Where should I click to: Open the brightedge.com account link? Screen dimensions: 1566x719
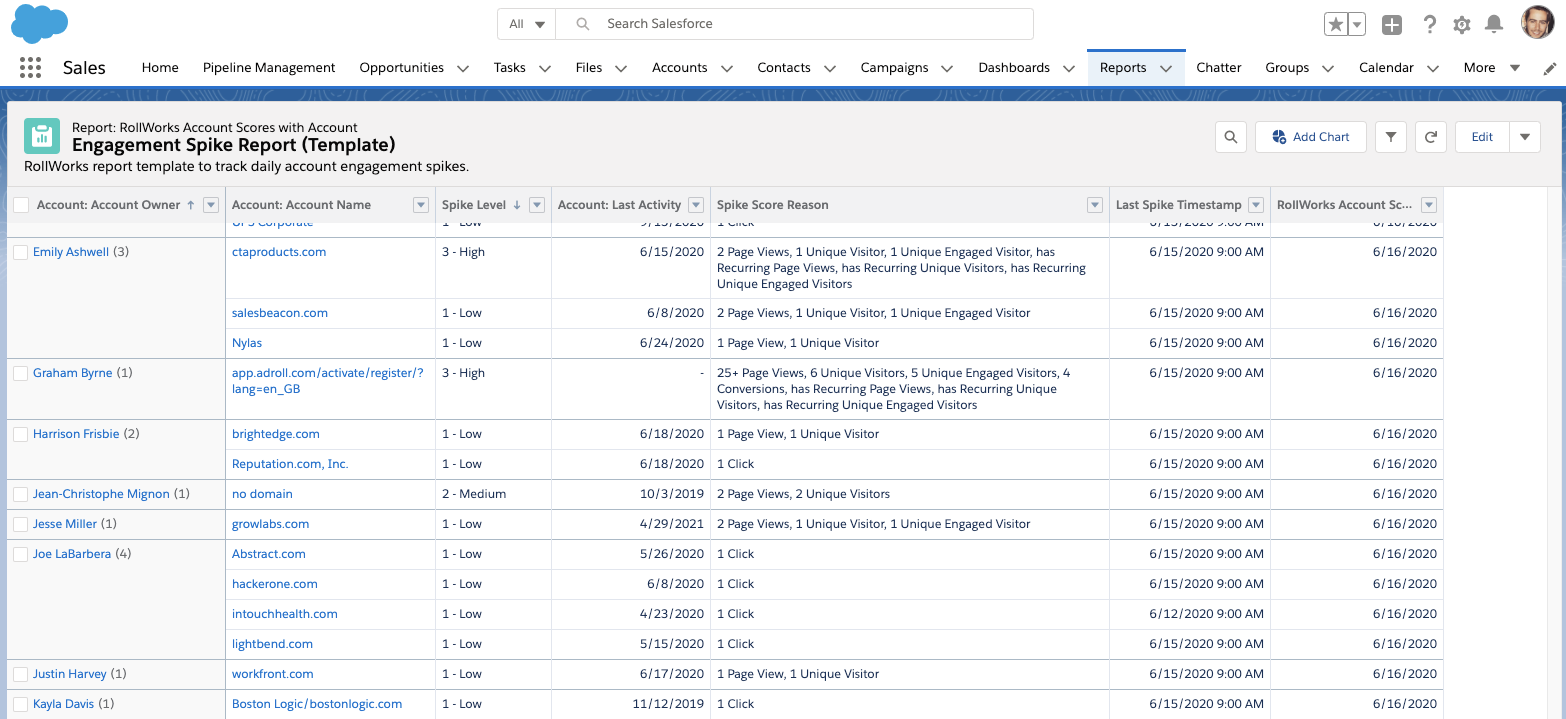coord(276,434)
